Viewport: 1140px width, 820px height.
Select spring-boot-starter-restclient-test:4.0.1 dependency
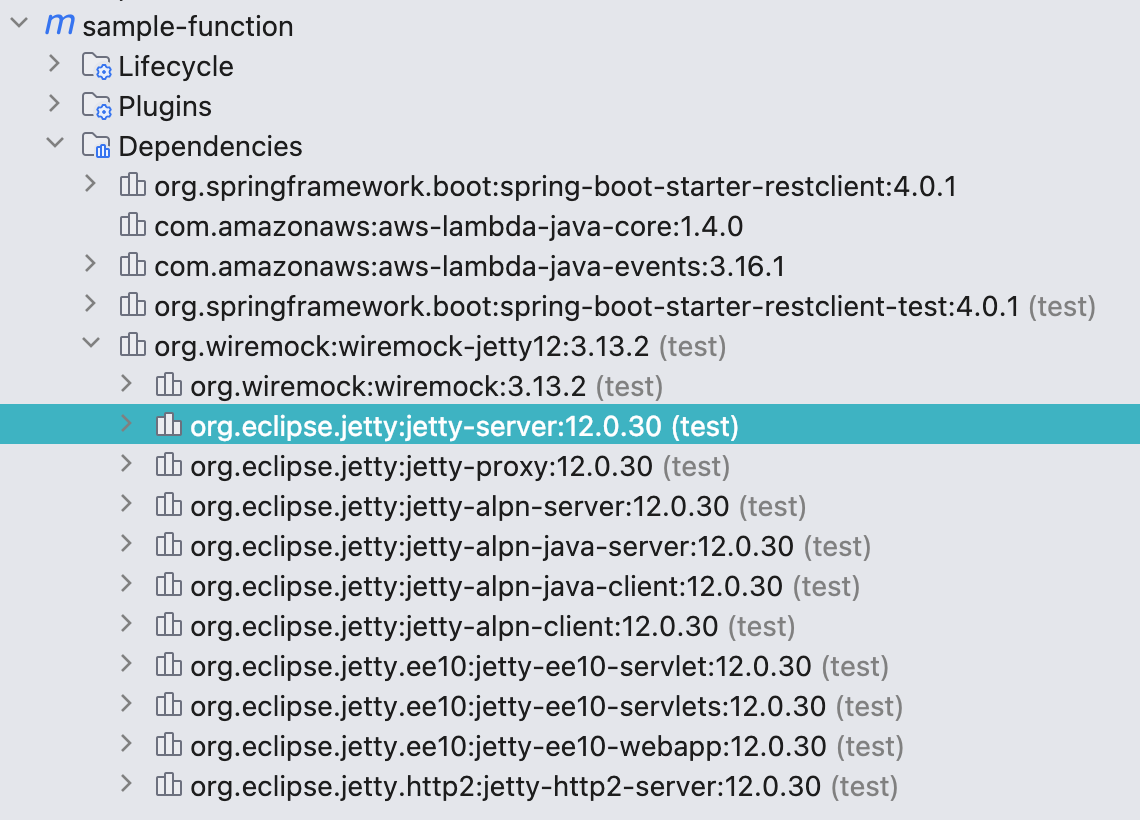[586, 307]
